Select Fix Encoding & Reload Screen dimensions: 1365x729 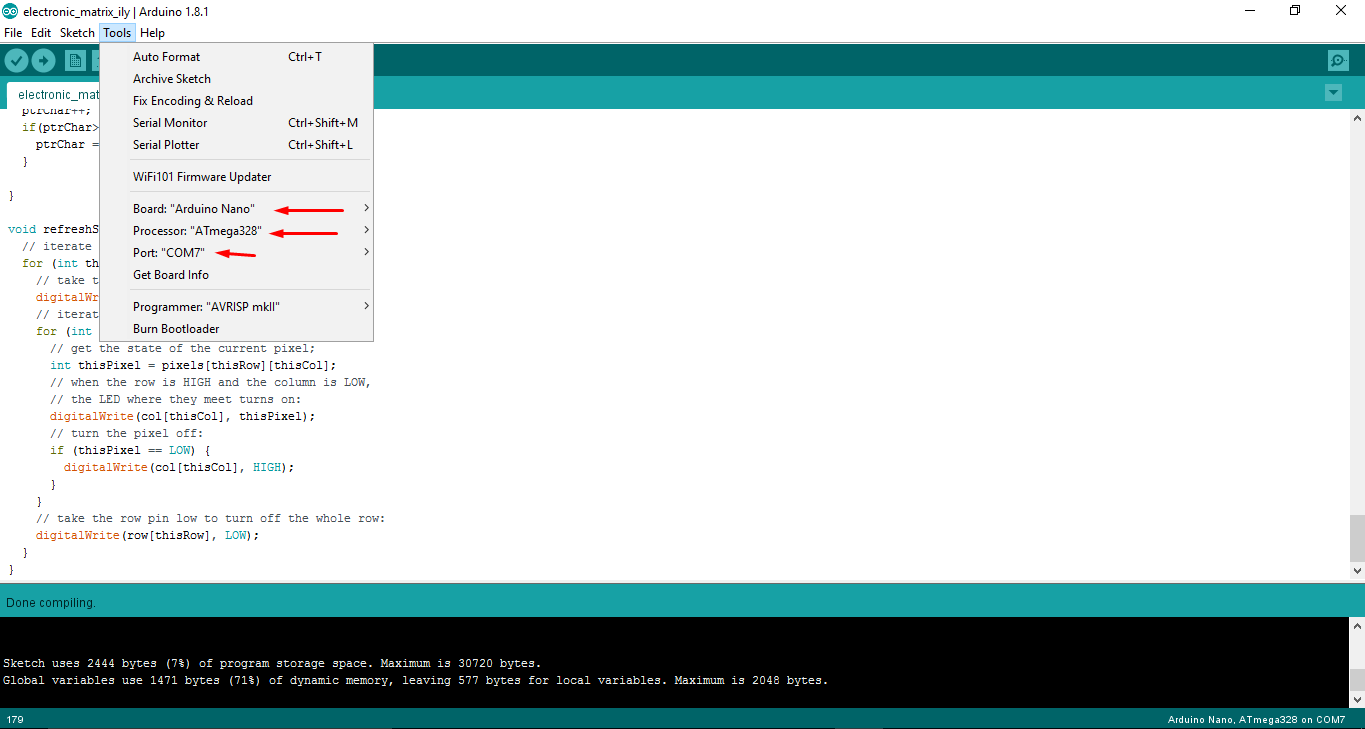tap(236, 101)
